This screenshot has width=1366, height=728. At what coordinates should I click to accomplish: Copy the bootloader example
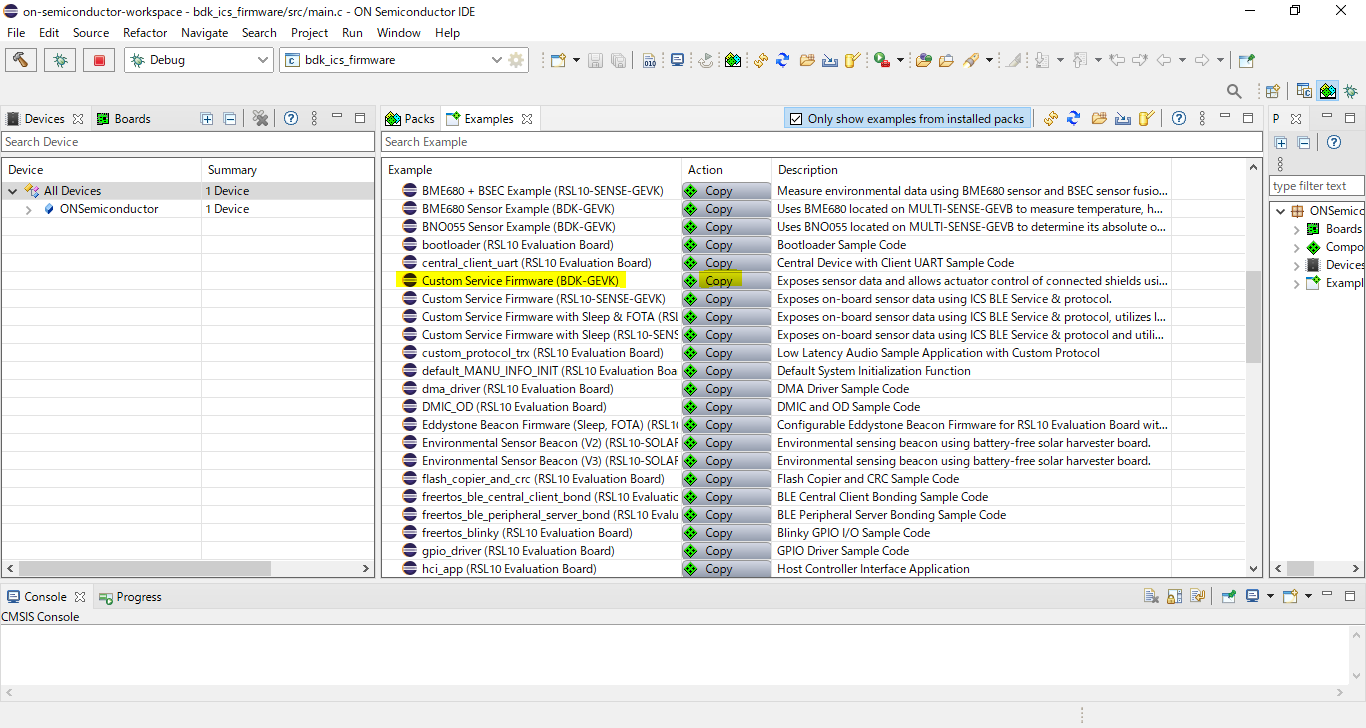click(718, 245)
